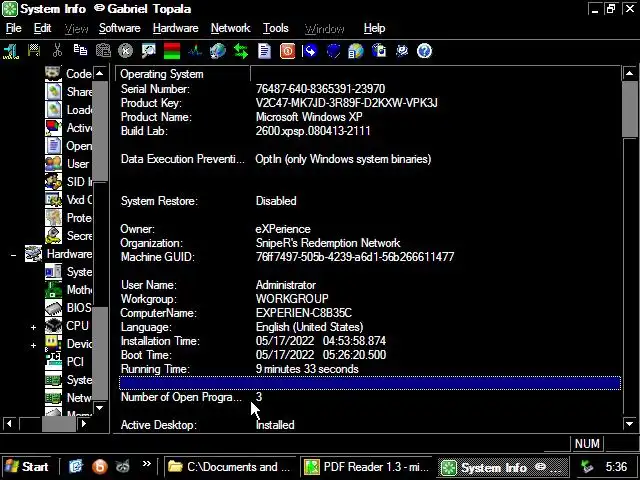Open the Software menu
Viewport: 640px width, 480px height.
point(120,28)
